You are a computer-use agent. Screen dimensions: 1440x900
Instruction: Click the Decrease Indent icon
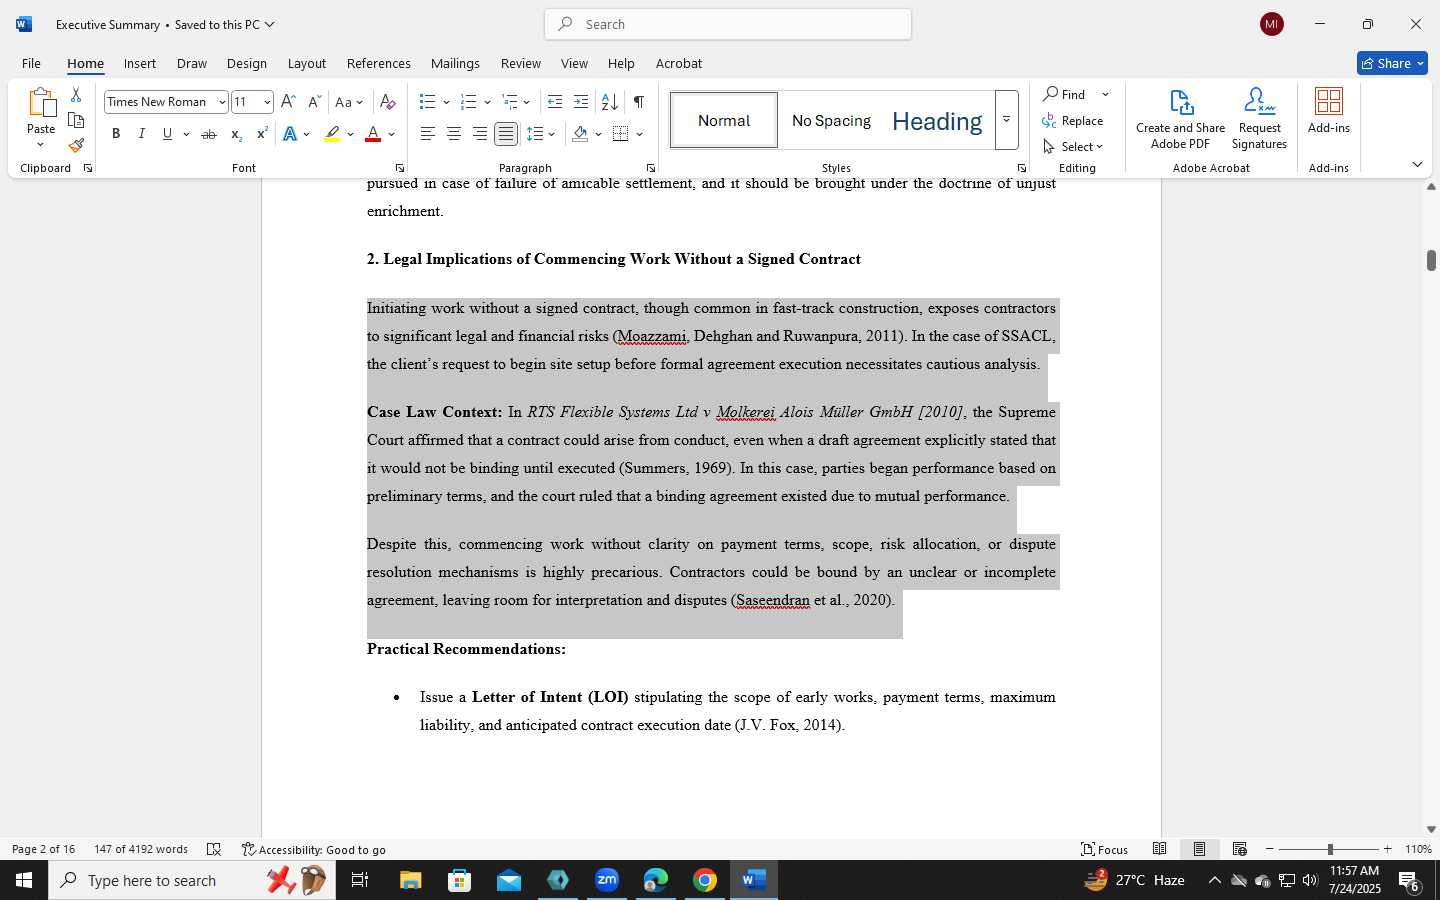pos(555,102)
